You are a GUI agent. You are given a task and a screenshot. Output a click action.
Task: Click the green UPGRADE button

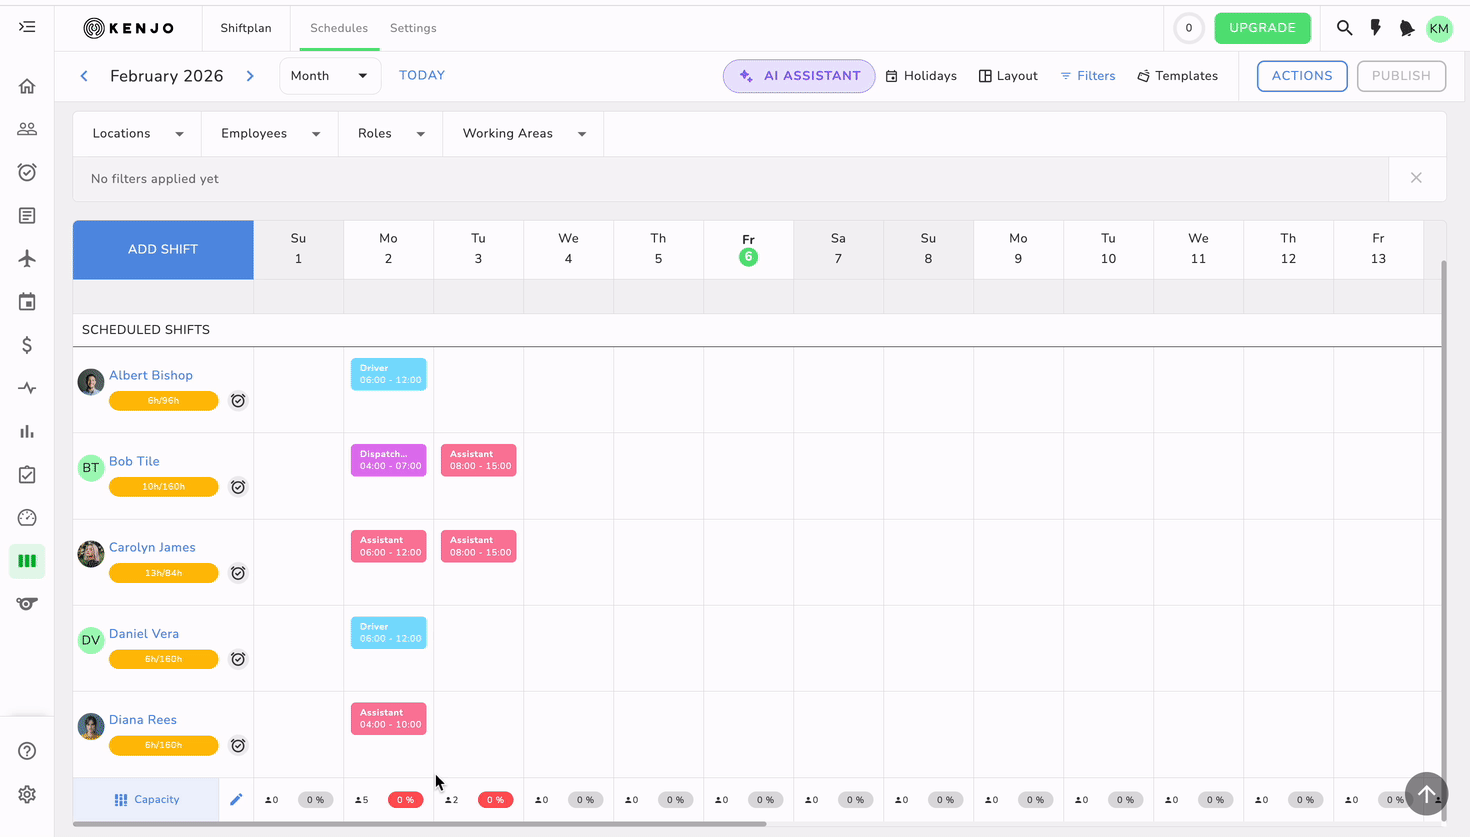click(x=1262, y=28)
